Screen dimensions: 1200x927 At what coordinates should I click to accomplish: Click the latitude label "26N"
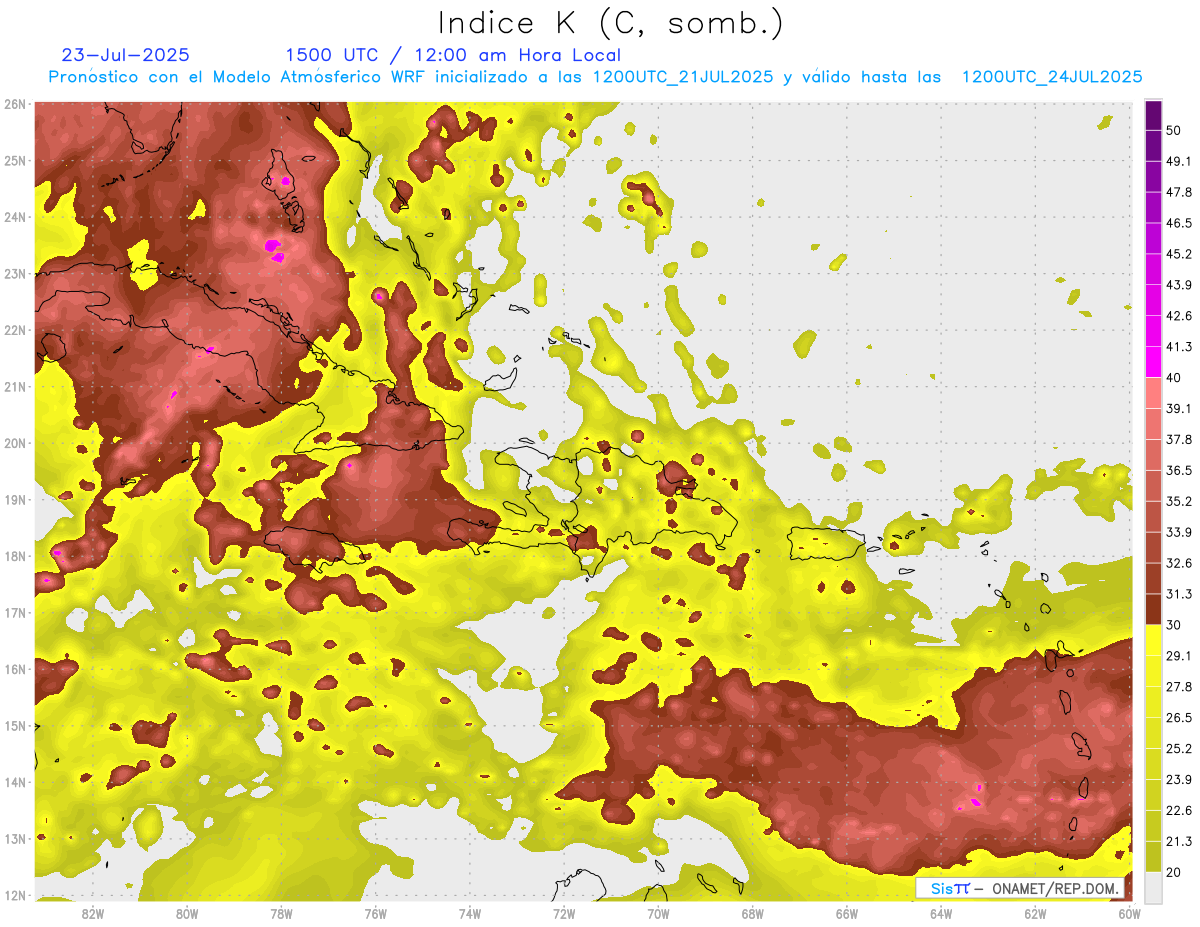14,104
